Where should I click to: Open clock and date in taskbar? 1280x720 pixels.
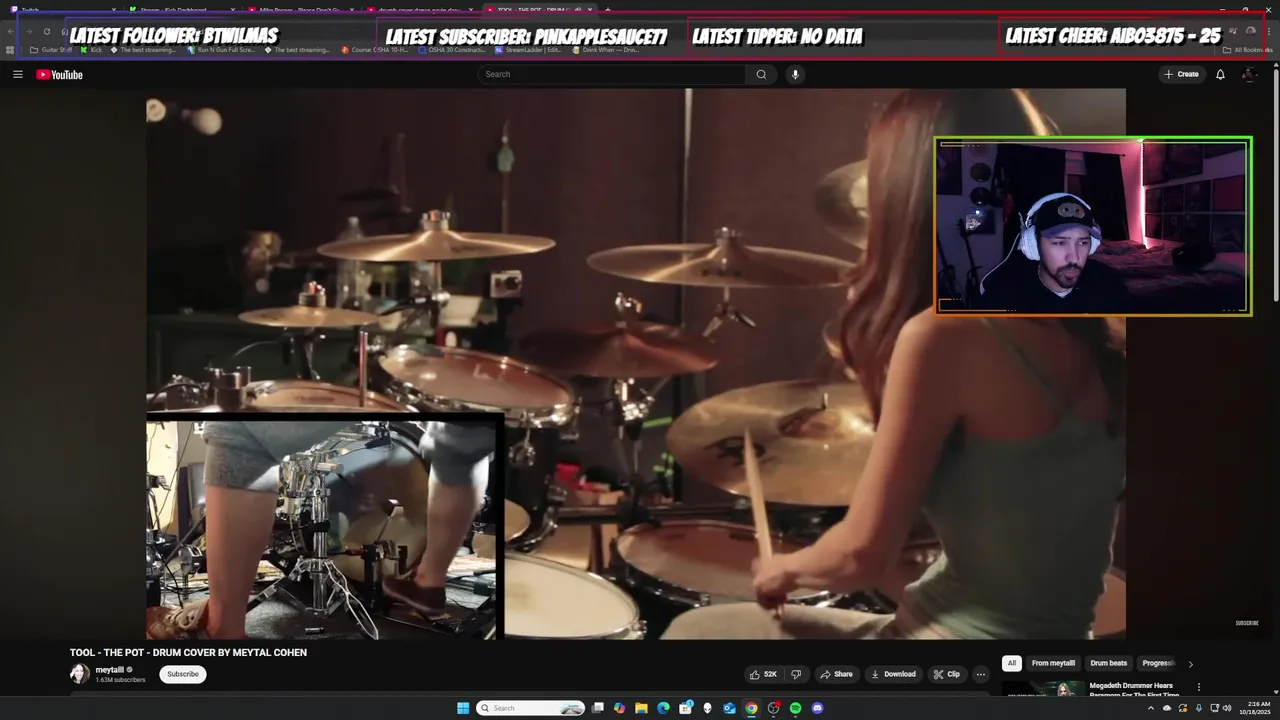[1257, 708]
